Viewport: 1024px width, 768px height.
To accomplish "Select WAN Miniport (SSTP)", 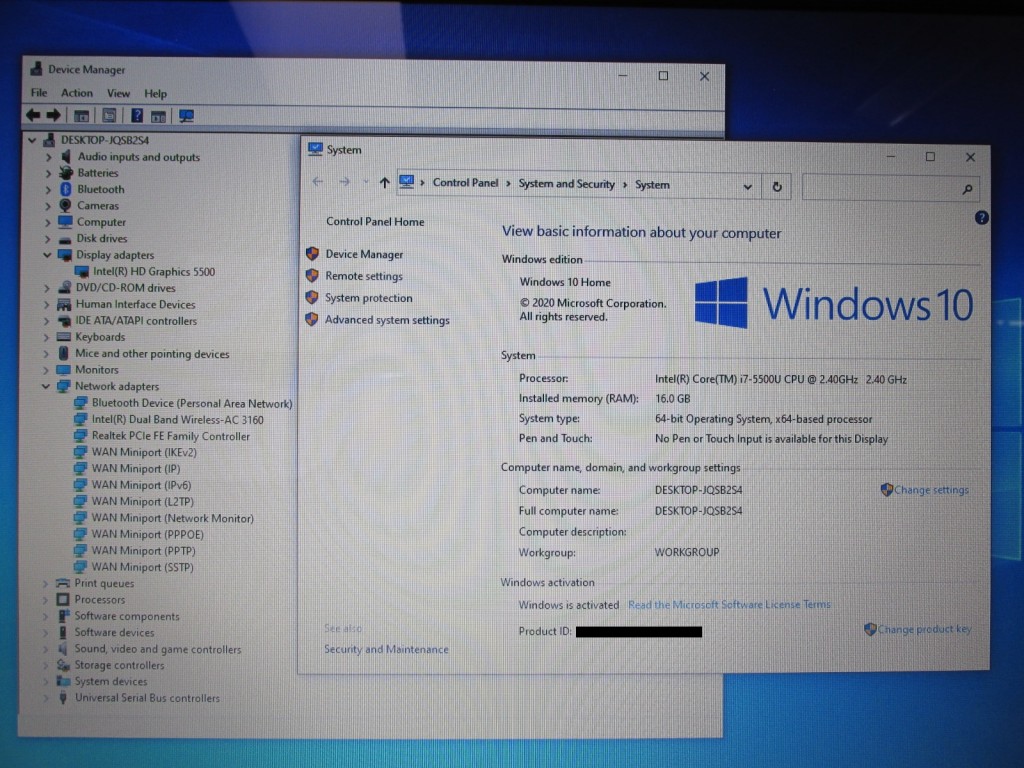I will click(x=142, y=567).
